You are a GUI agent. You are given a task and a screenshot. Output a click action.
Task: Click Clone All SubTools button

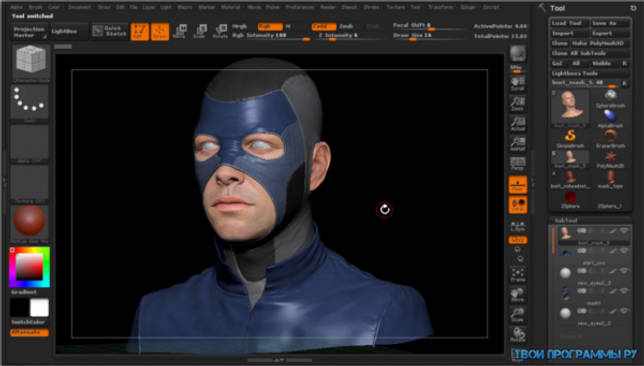[590, 53]
